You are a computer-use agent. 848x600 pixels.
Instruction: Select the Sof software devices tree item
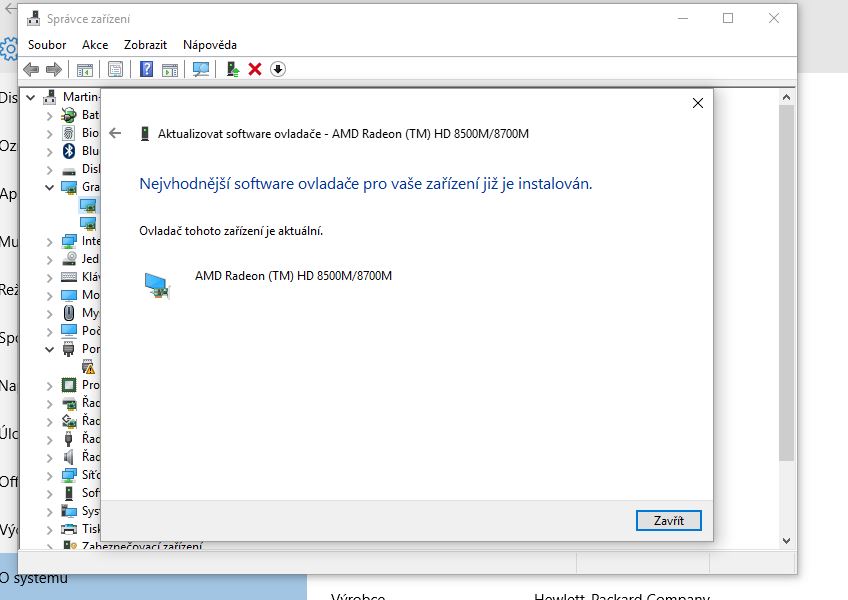tap(90, 493)
